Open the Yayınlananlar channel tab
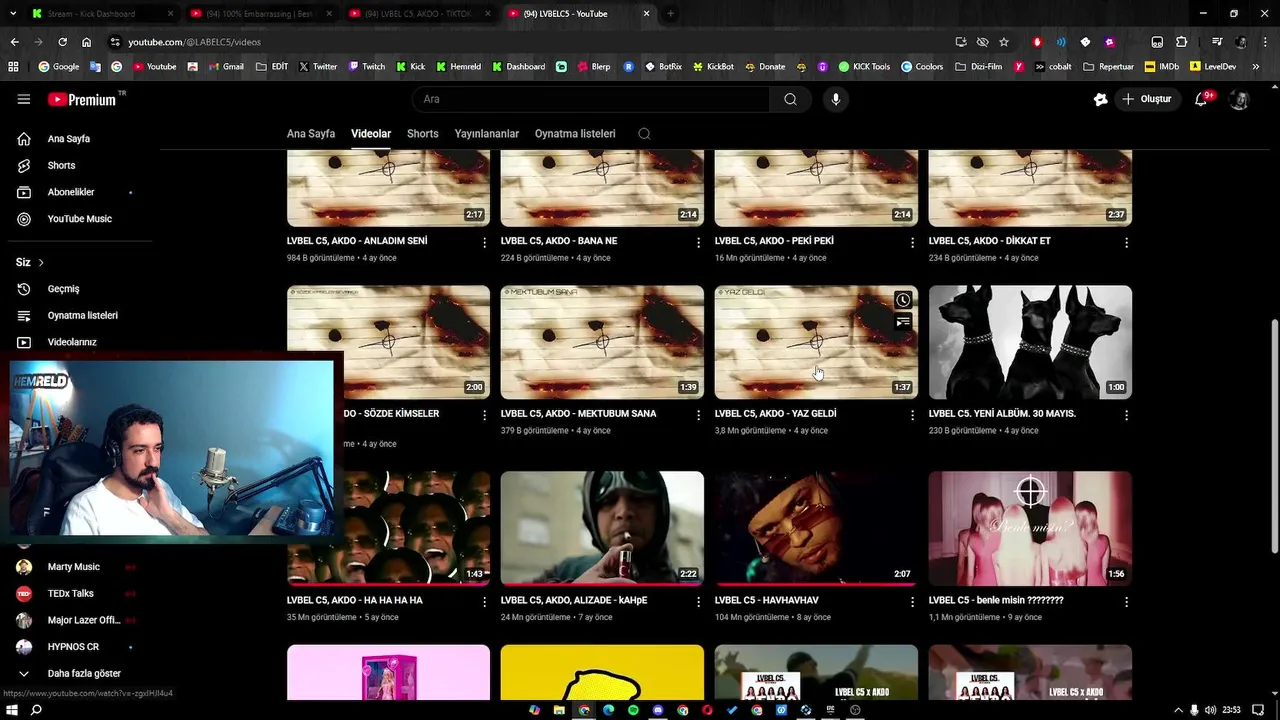This screenshot has height=720, width=1280. click(x=487, y=134)
